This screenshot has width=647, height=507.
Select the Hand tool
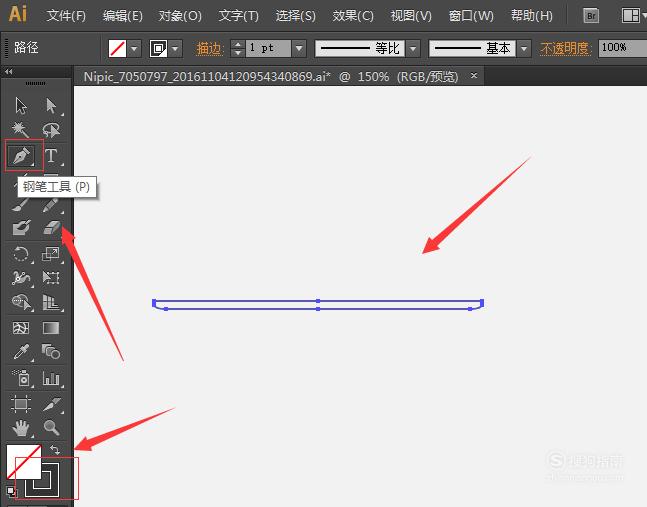pos(21,428)
